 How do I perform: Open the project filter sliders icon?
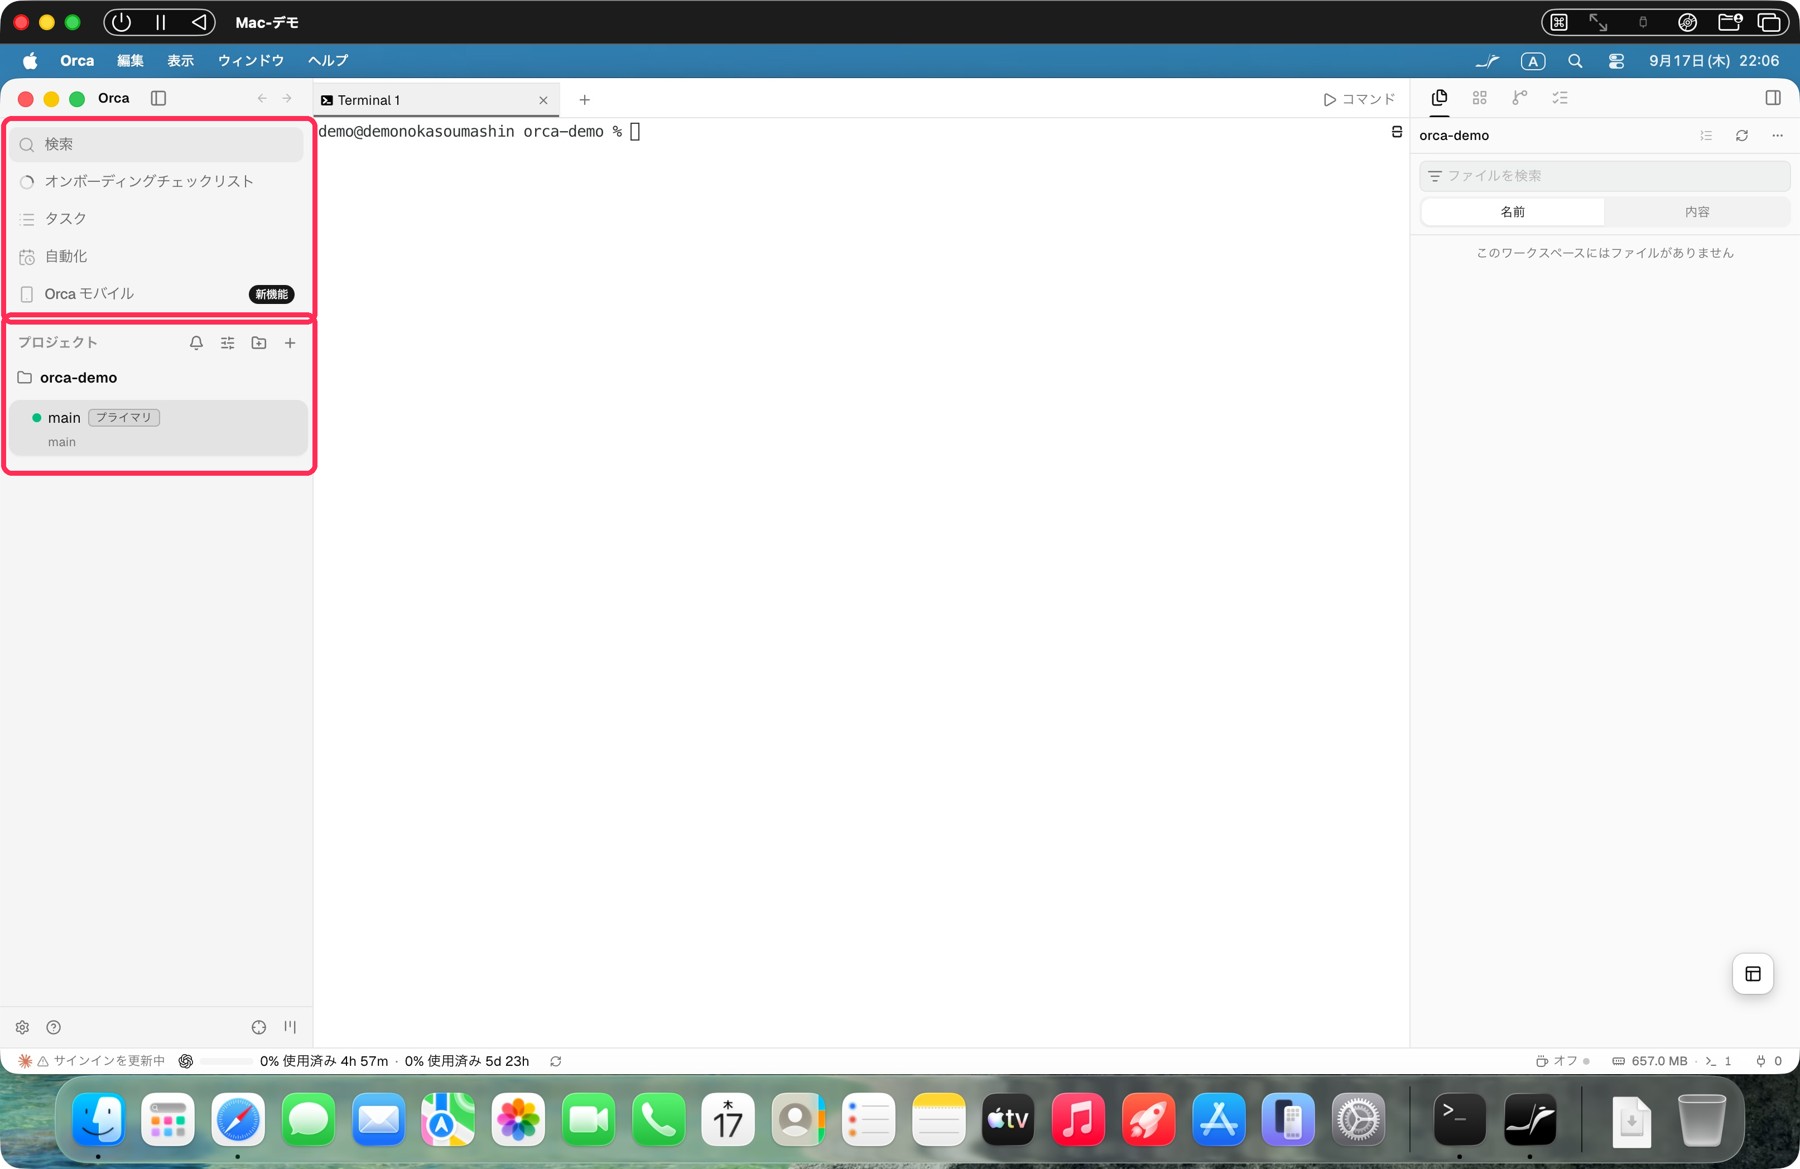[227, 343]
